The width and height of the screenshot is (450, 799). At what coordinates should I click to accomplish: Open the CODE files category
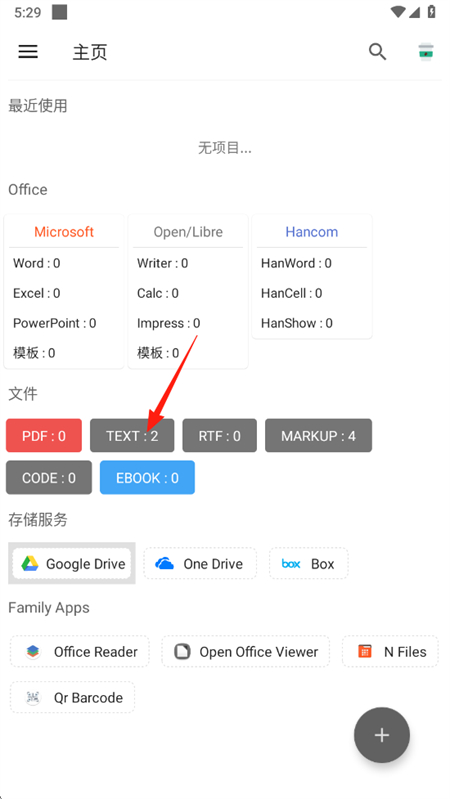(x=49, y=477)
